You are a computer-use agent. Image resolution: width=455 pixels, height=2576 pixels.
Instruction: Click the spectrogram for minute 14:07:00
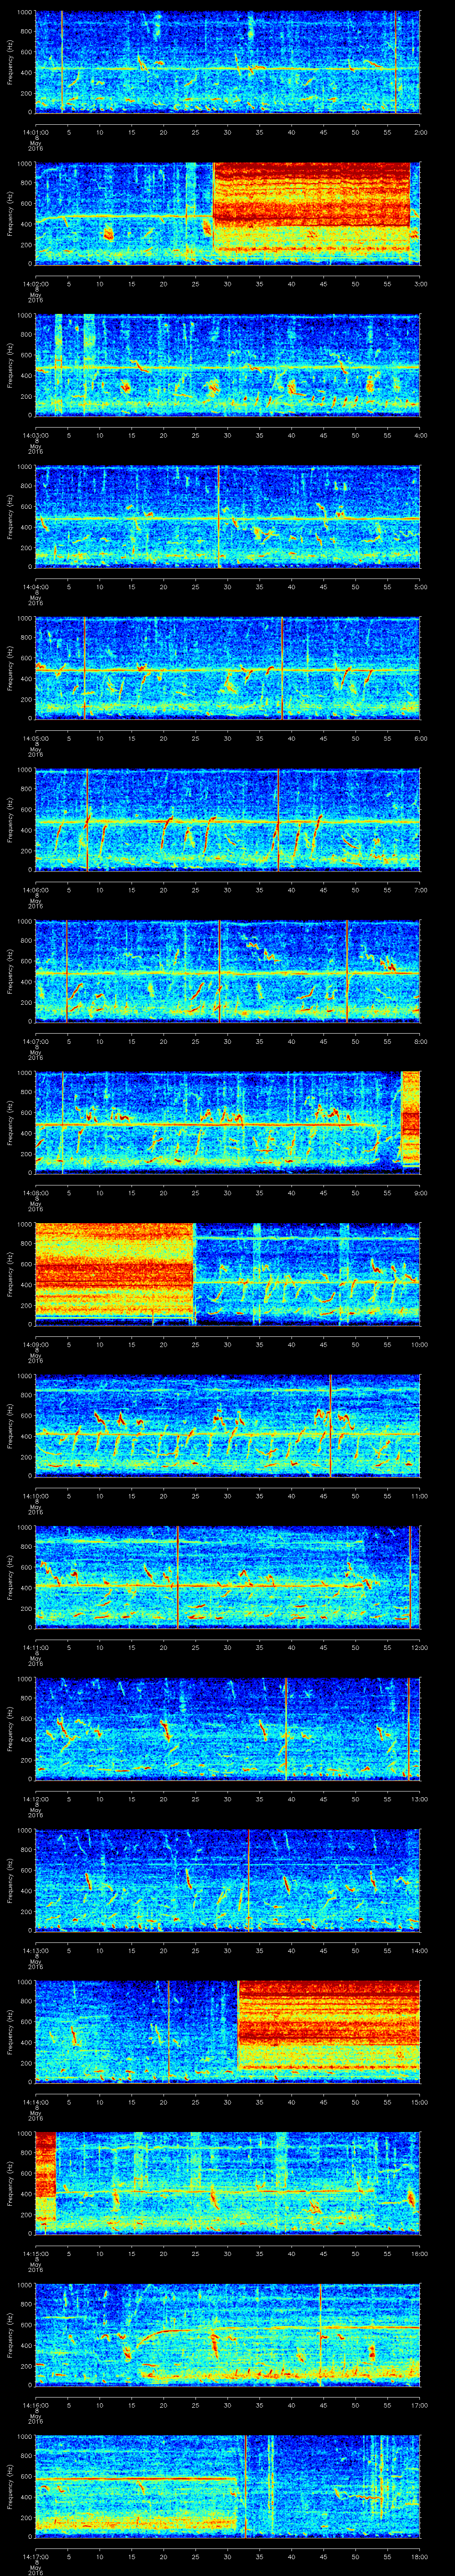[228, 971]
